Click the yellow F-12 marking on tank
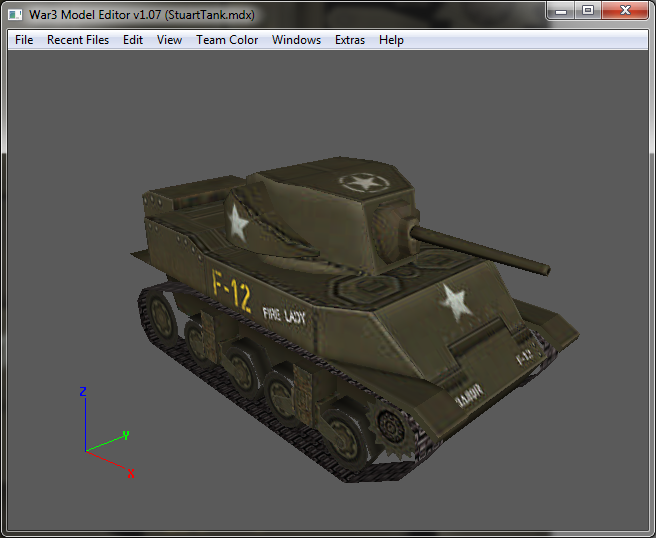The width and height of the screenshot is (656, 538). coord(231,290)
